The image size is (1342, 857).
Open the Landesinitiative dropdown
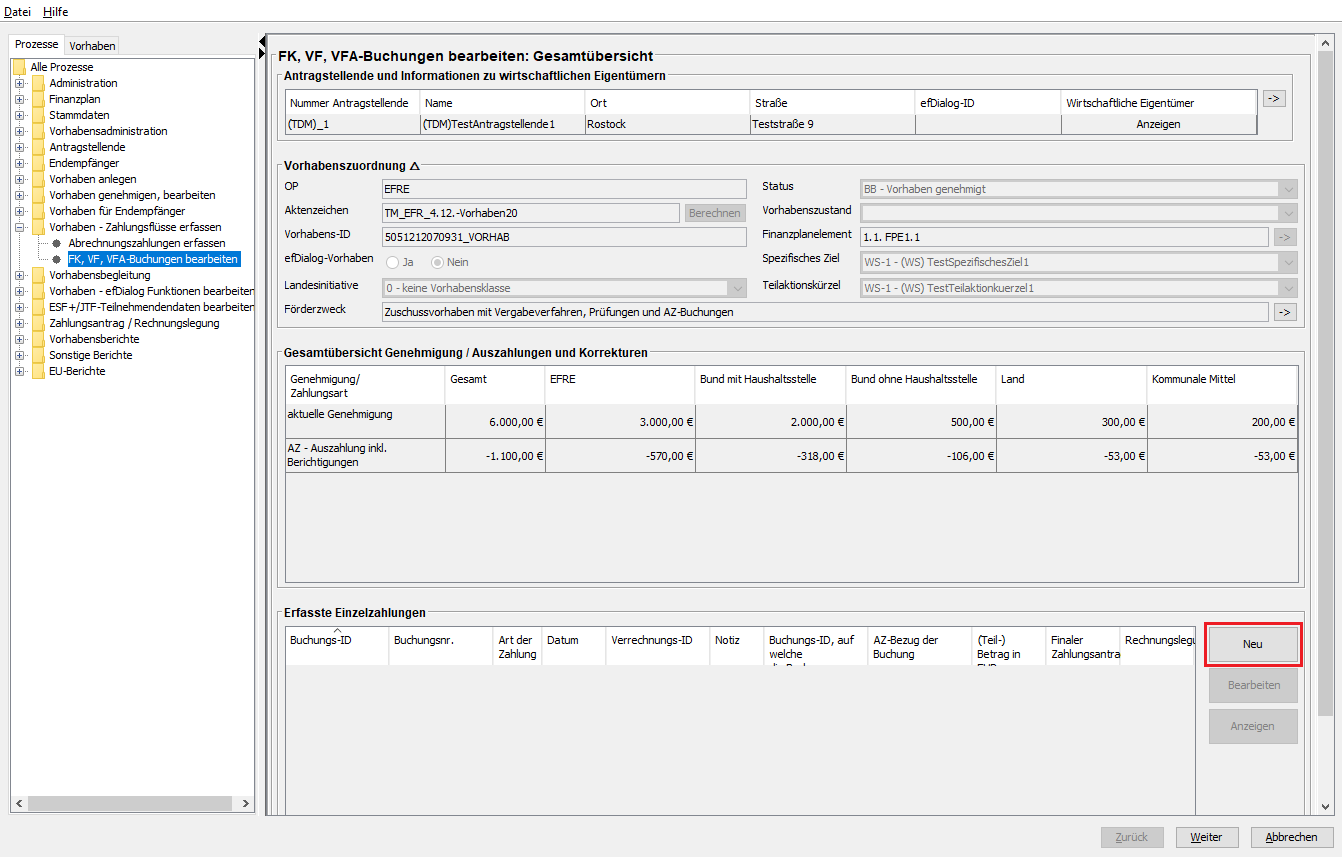(565, 288)
